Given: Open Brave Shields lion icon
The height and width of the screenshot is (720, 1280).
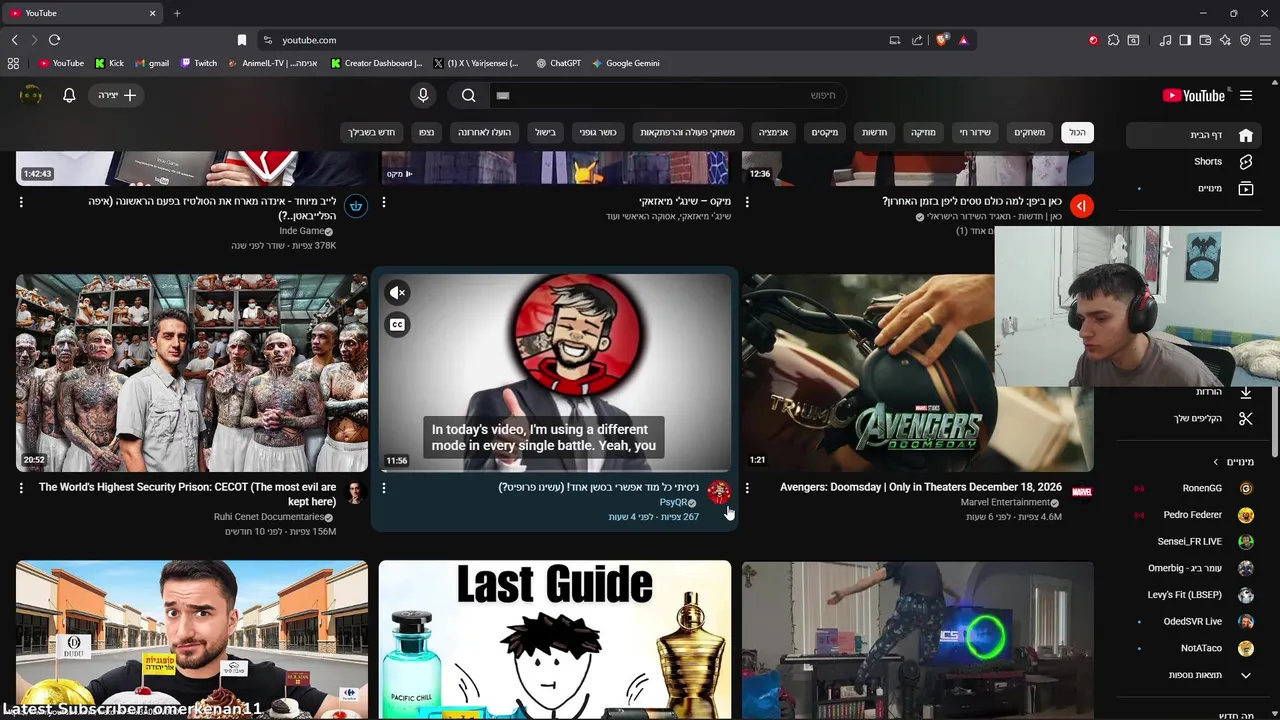Looking at the screenshot, I should point(942,40).
